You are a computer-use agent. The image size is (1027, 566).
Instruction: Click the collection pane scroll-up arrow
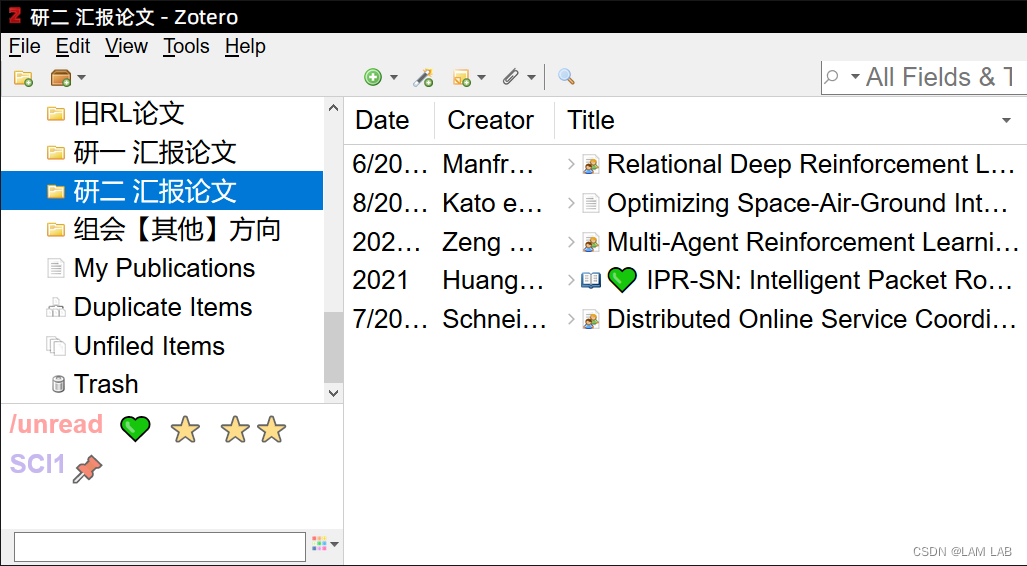click(x=333, y=108)
